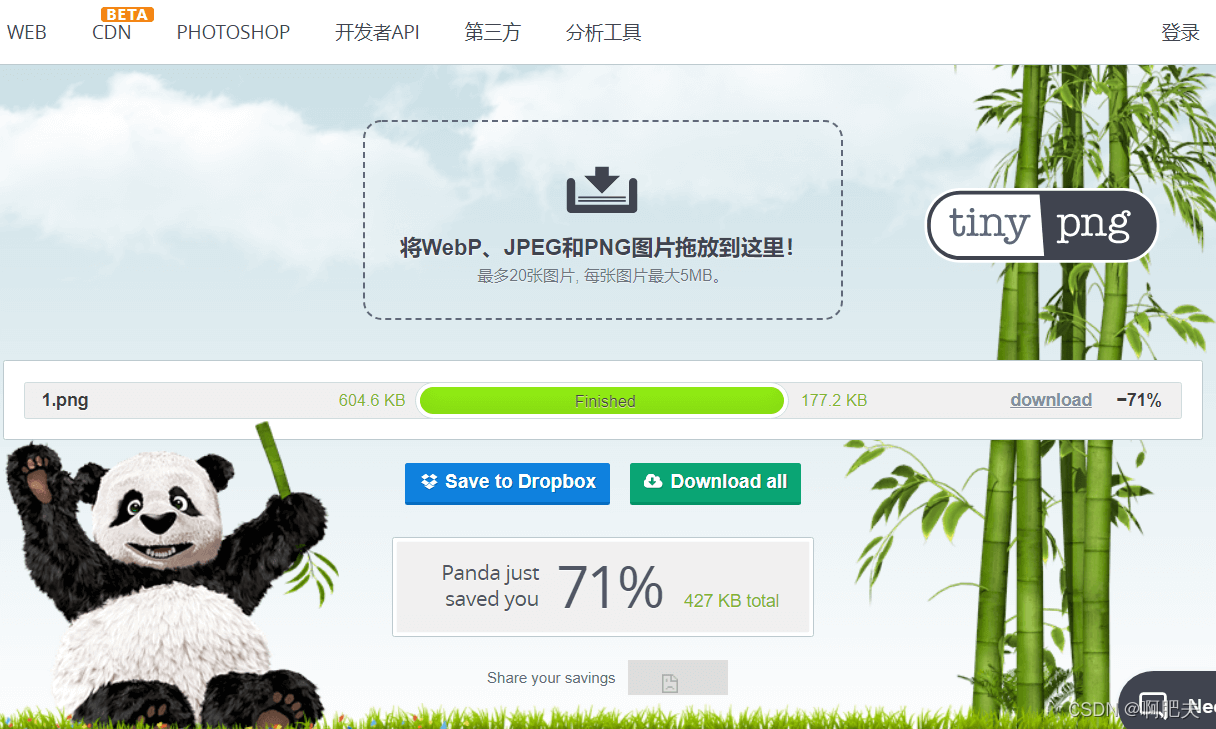This screenshot has height=729, width=1216.
Task: Click the green Finished progress bar
Action: point(602,401)
